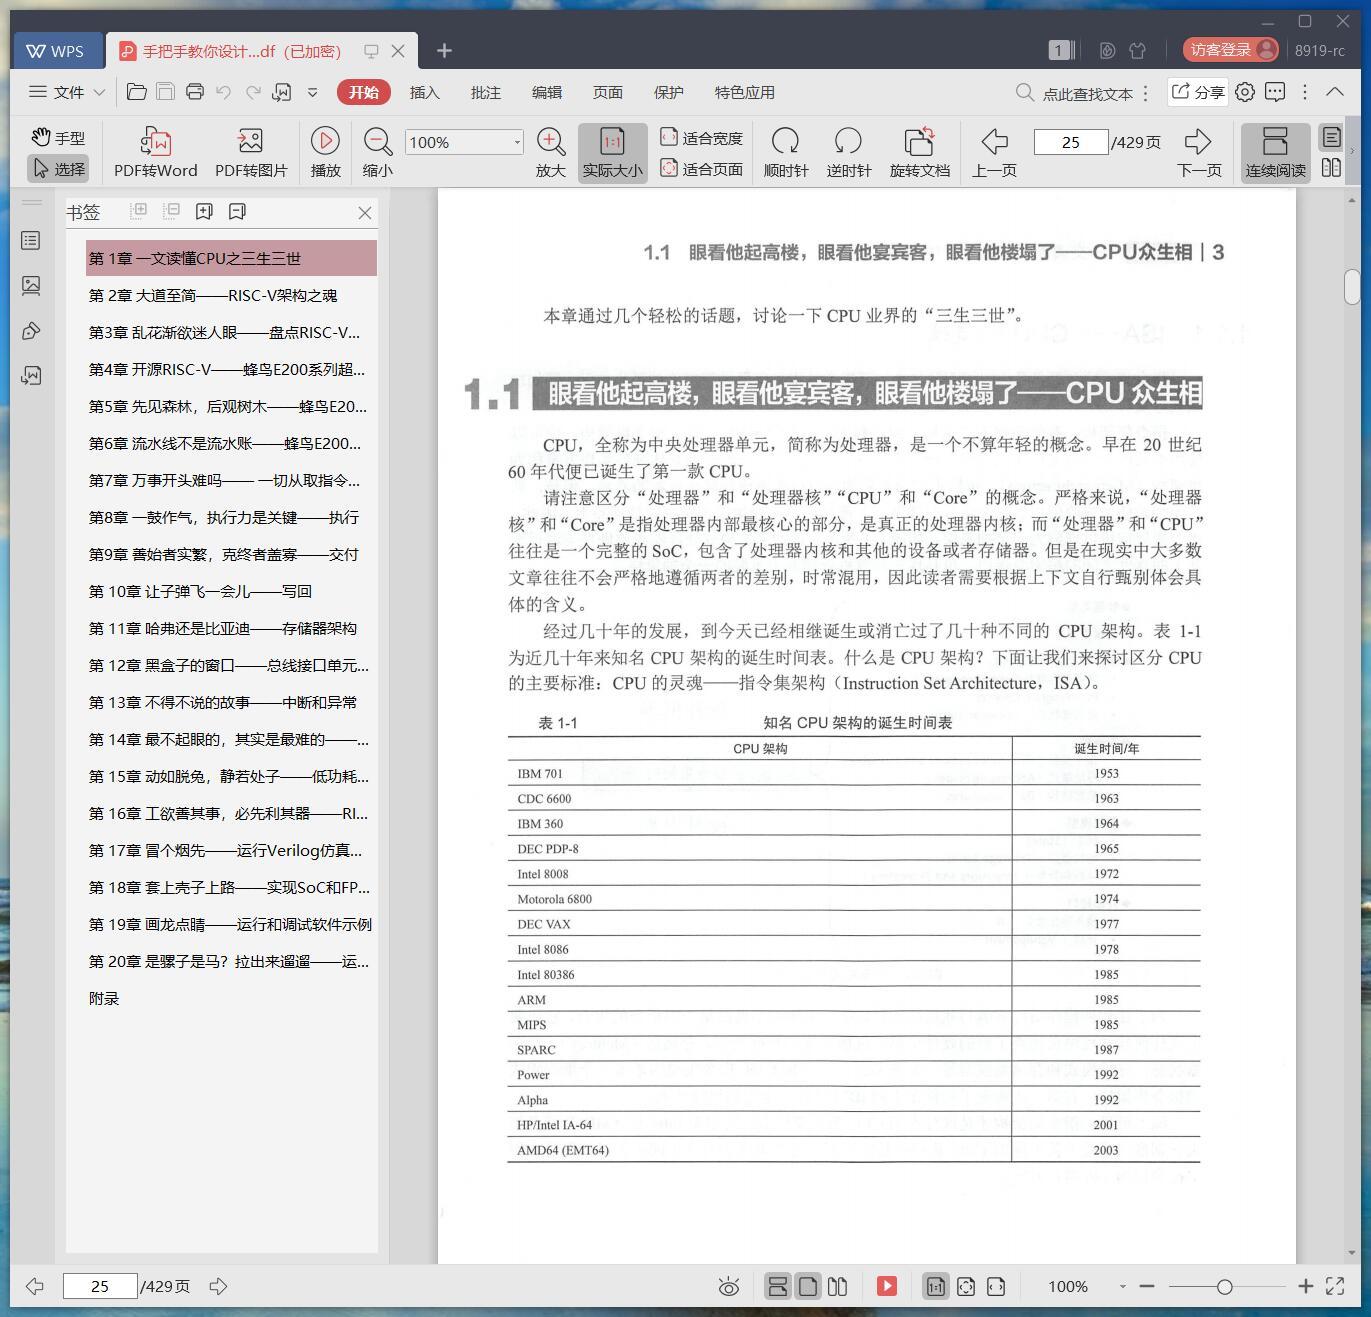1371x1317 pixels.
Task: Click status bar next page arrow
Action: pos(218,1286)
